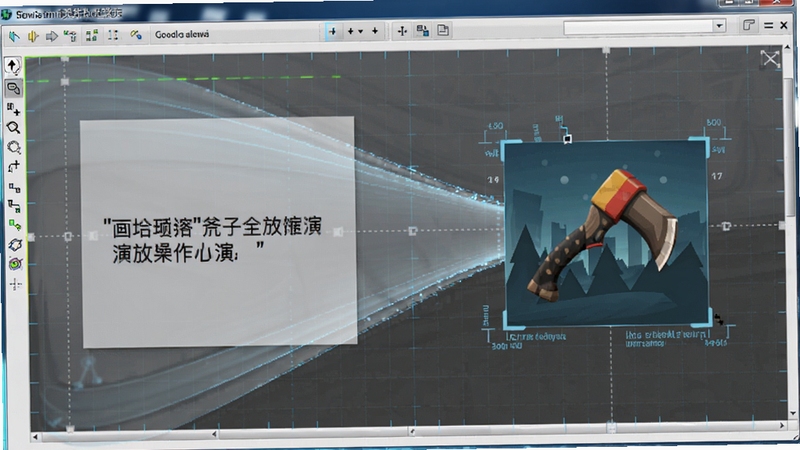
Task: Select the stepped connector tool with green square
Action: click(x=14, y=206)
